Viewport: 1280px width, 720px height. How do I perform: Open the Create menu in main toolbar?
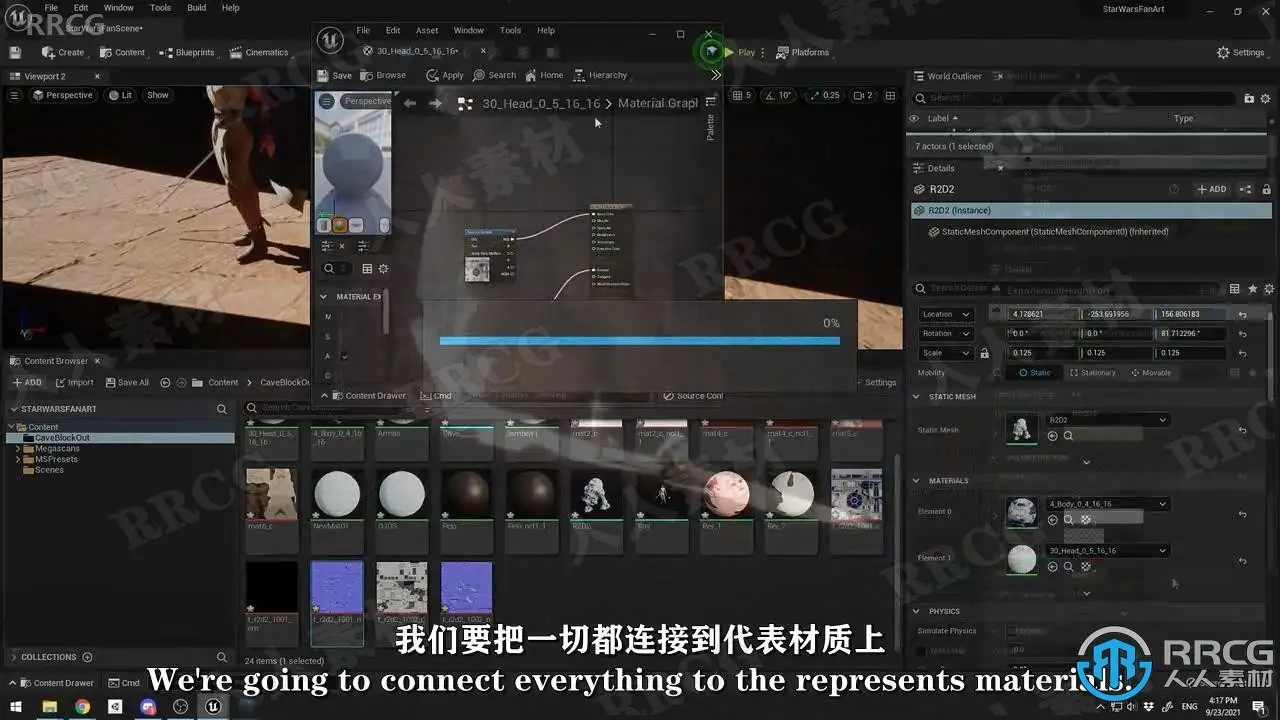pos(63,52)
